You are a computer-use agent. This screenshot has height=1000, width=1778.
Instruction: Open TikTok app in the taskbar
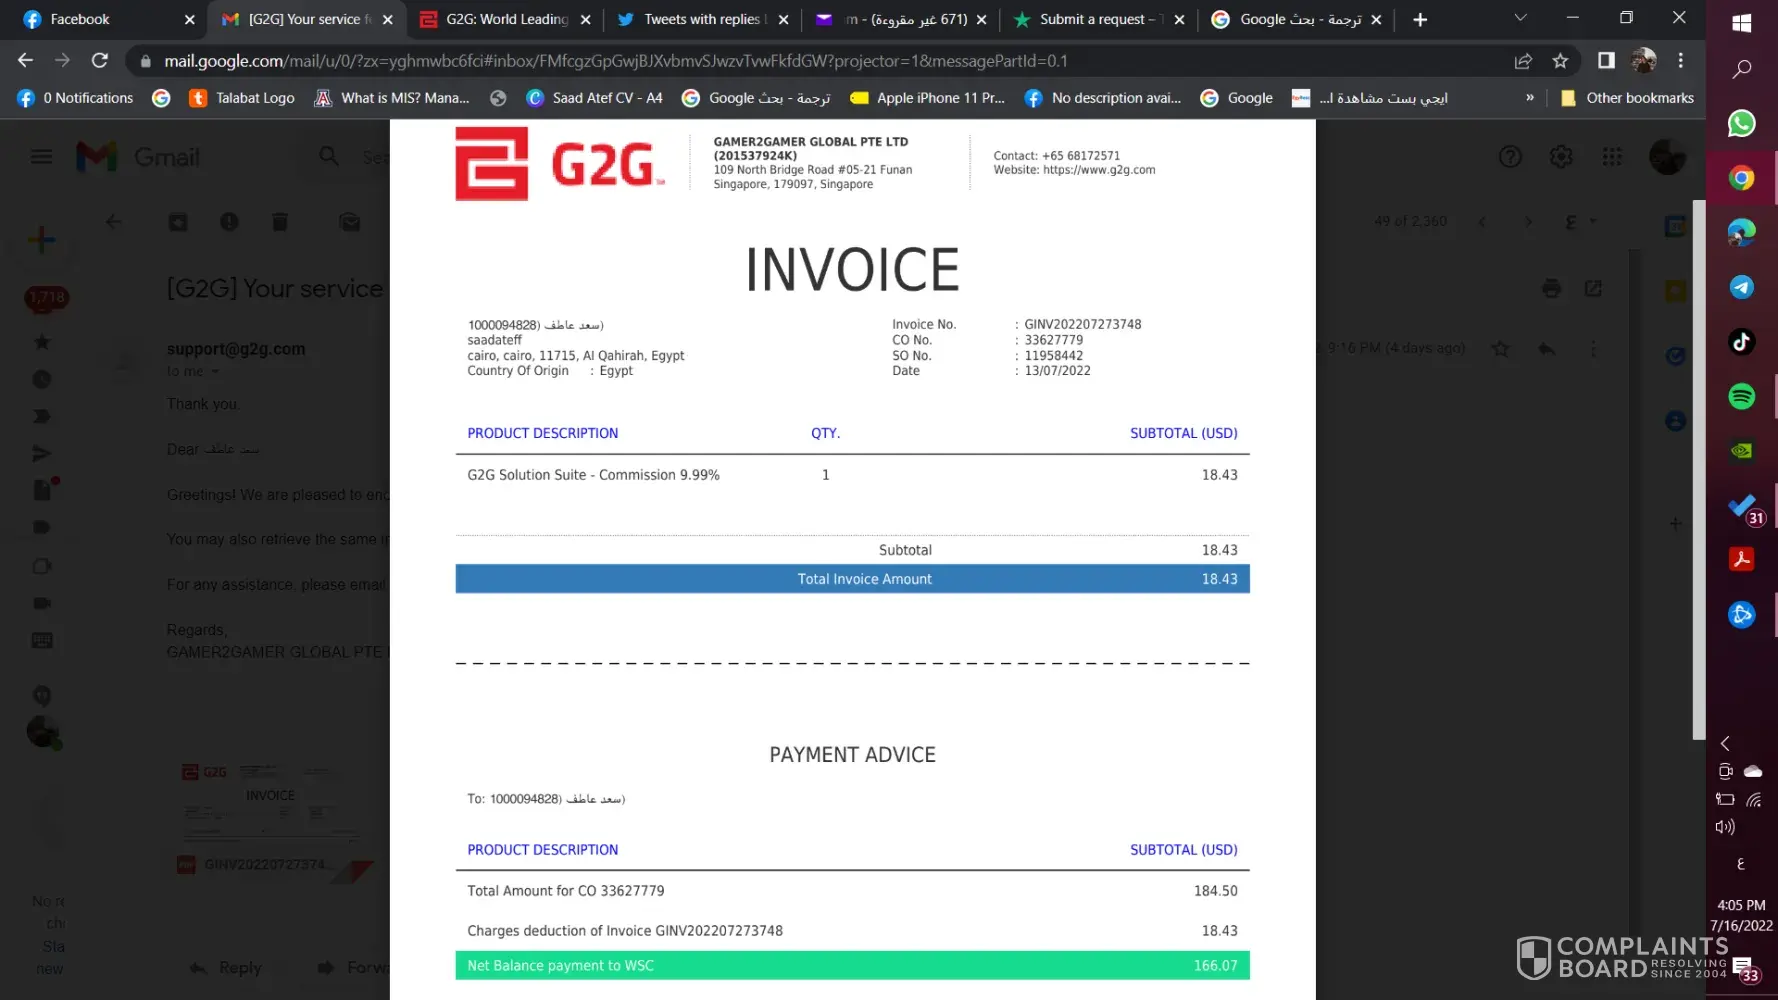(1741, 342)
